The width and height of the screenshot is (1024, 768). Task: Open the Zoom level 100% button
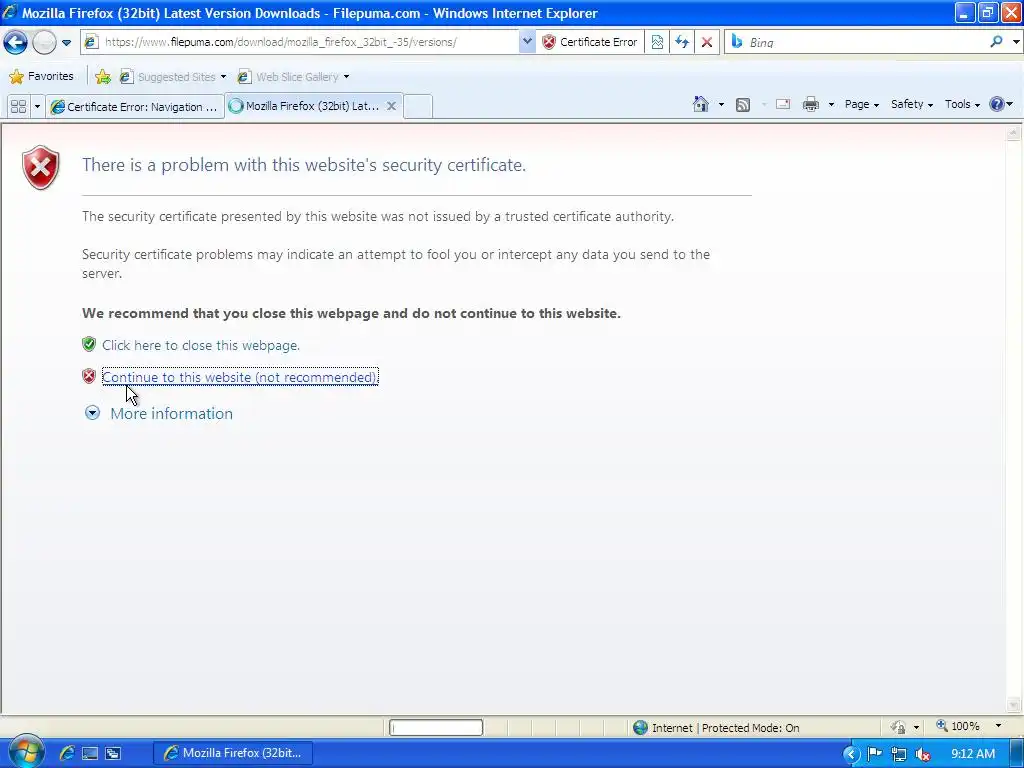[957, 726]
